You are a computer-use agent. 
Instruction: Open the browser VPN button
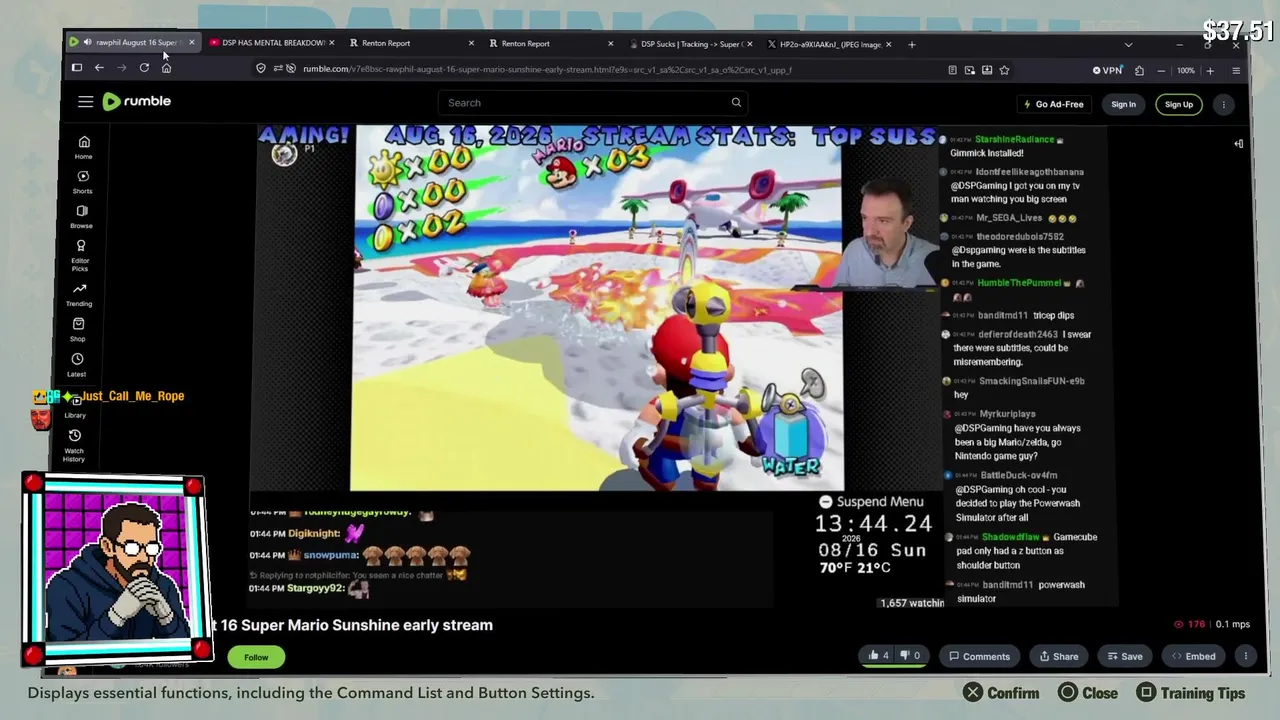(1108, 70)
